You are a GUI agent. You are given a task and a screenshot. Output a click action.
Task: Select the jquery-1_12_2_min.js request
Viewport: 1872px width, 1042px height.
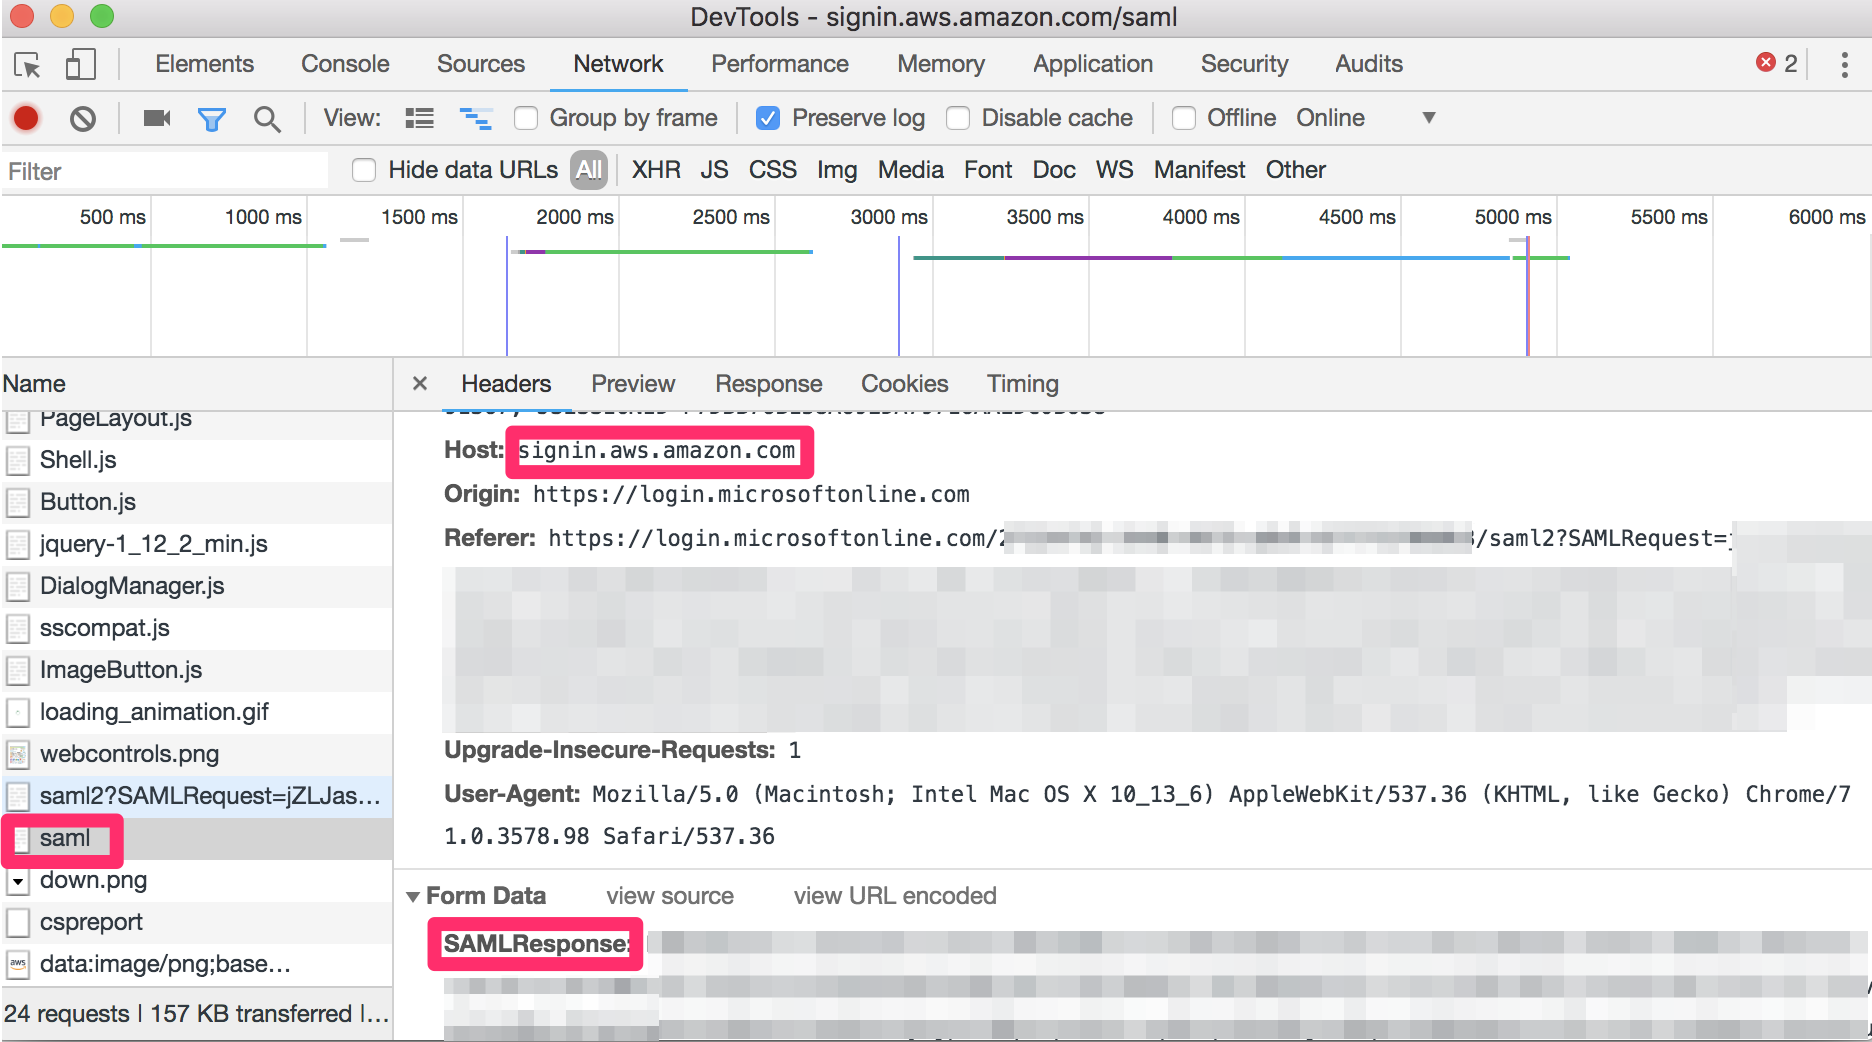pos(197,544)
